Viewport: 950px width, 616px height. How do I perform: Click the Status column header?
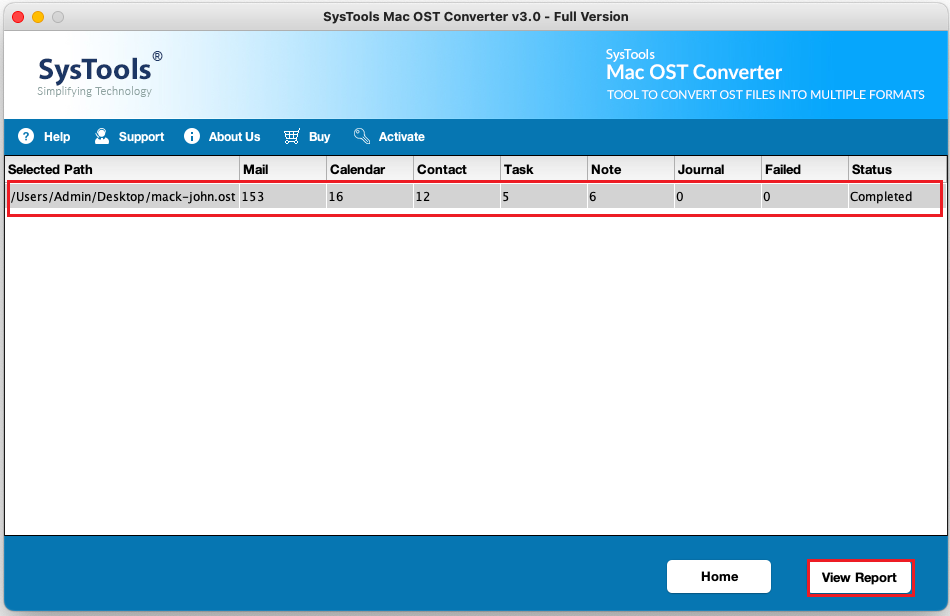(897, 170)
